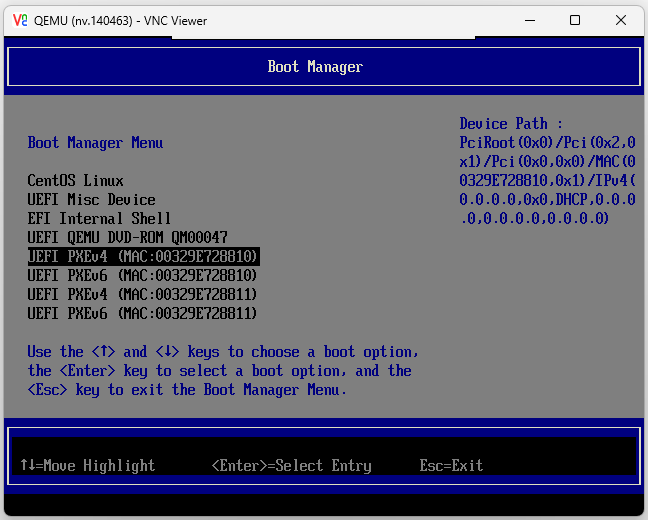Maximize the VNC Viewer window
The image size is (648, 520).
pyautogui.click(x=575, y=20)
